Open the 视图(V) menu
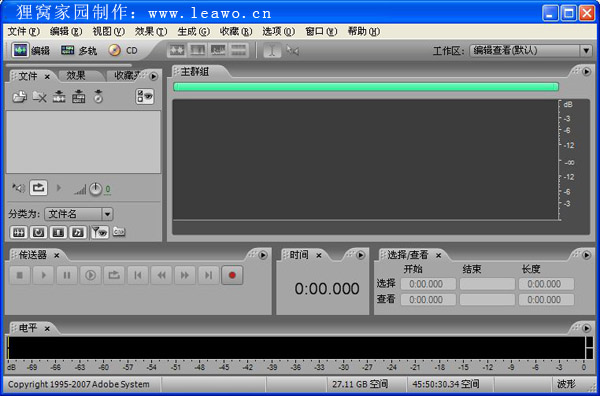 (109, 31)
